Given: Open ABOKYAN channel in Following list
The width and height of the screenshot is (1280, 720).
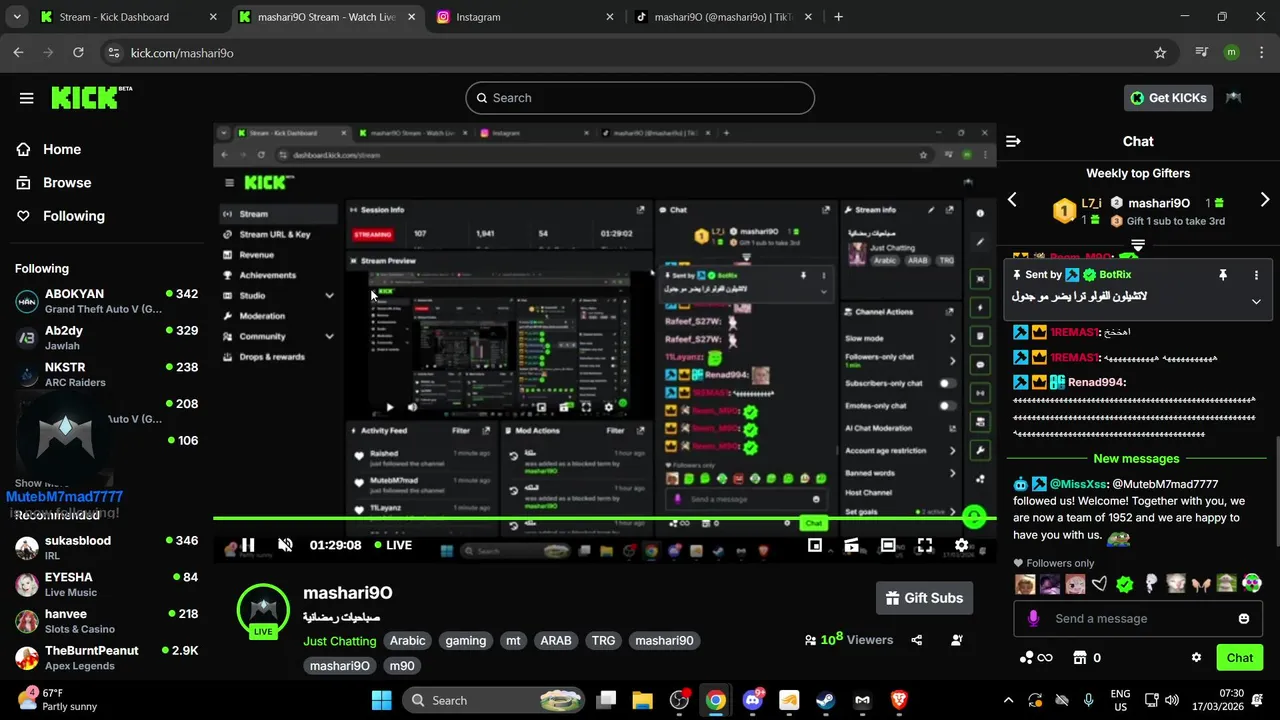Looking at the screenshot, I should pyautogui.click(x=106, y=301).
